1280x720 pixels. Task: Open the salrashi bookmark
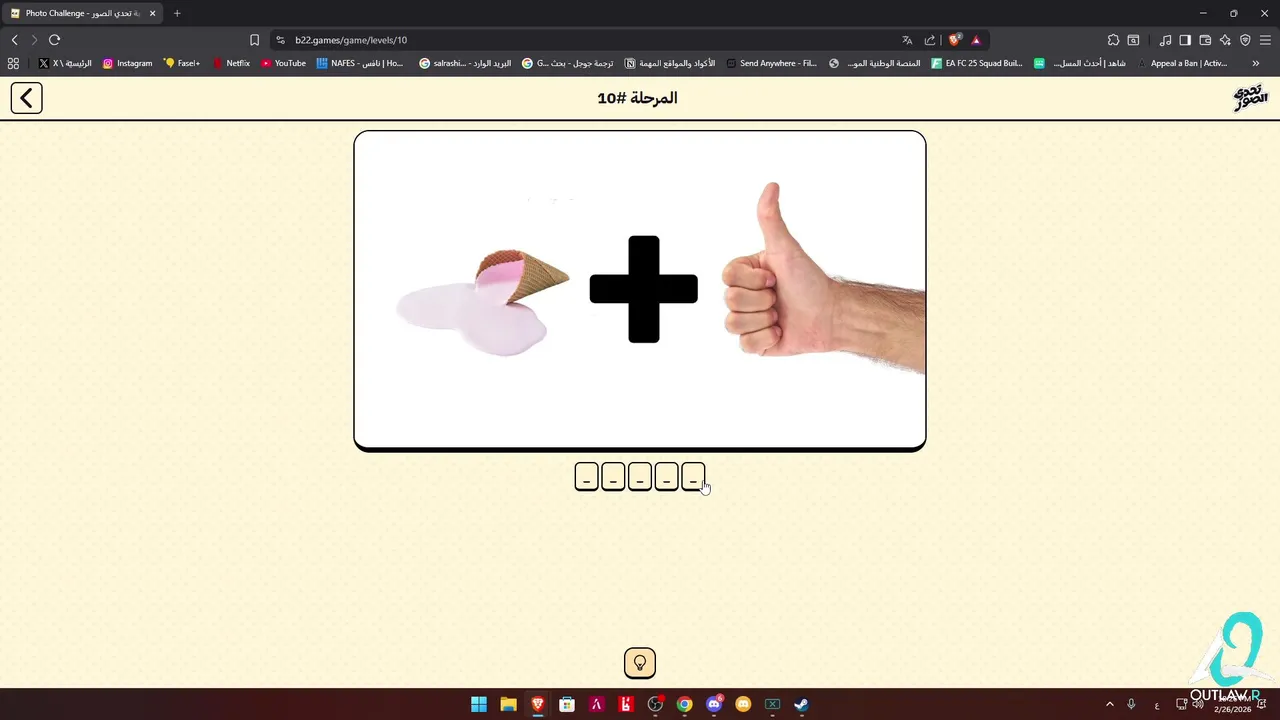465,63
